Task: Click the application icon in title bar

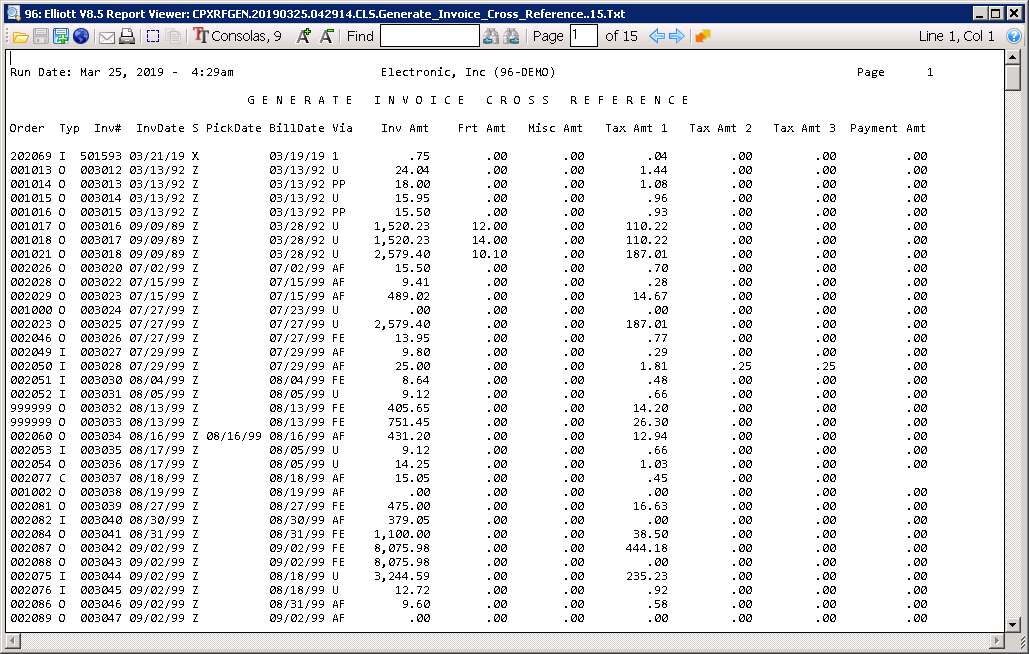Action: click(x=13, y=13)
